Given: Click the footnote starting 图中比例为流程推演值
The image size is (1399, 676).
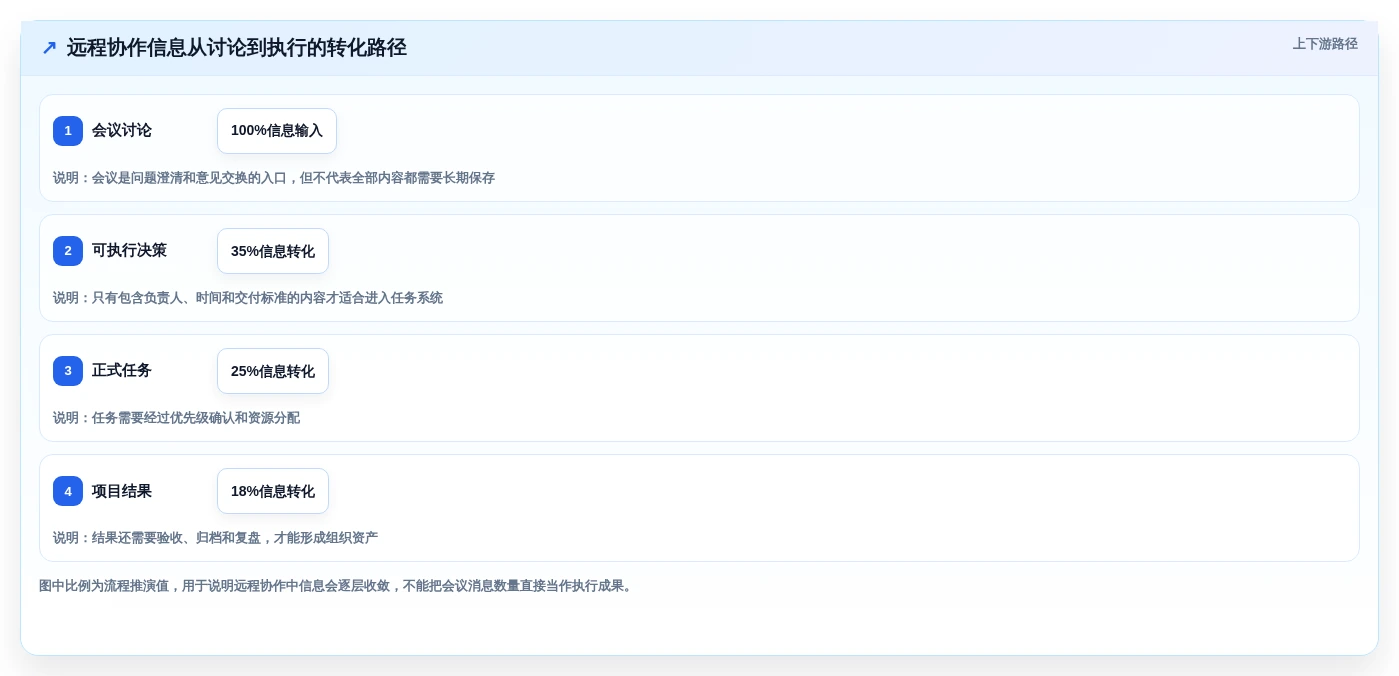Looking at the screenshot, I should click(337, 586).
